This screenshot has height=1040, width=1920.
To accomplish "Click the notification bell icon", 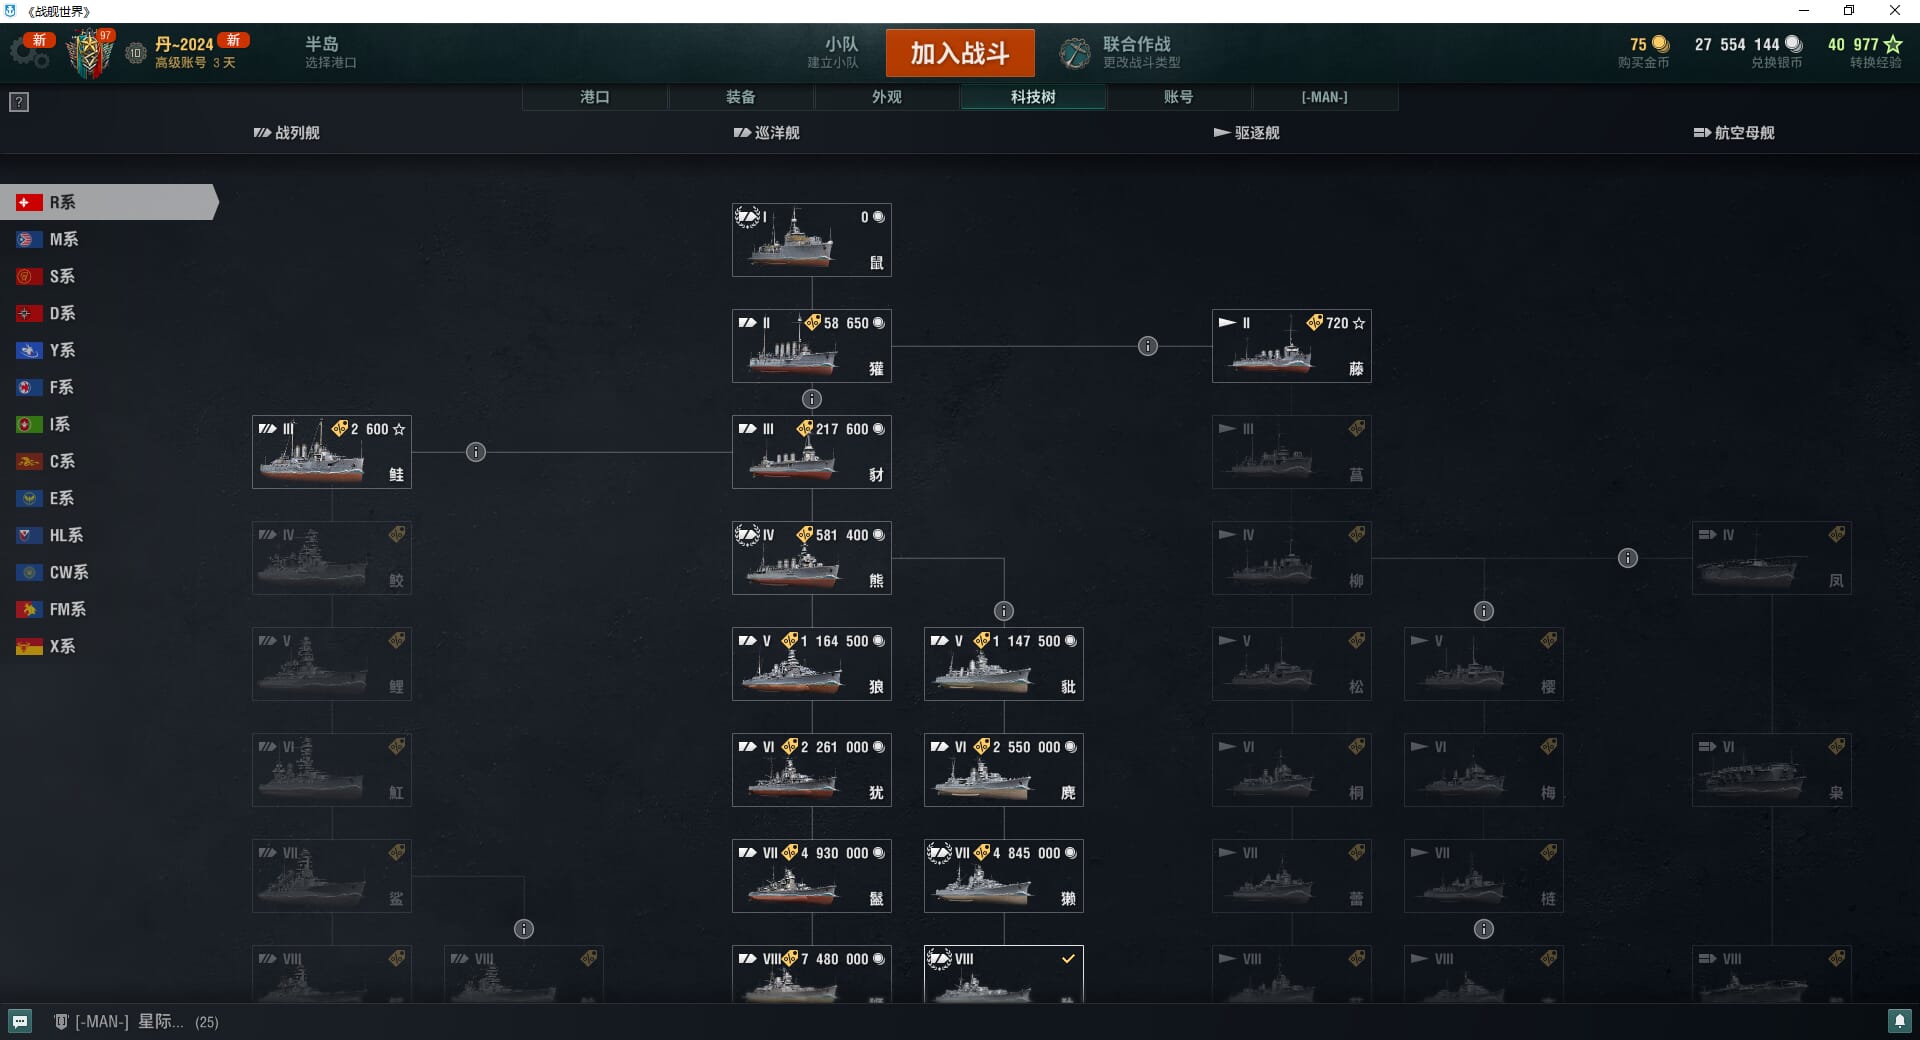I will click(1899, 1021).
